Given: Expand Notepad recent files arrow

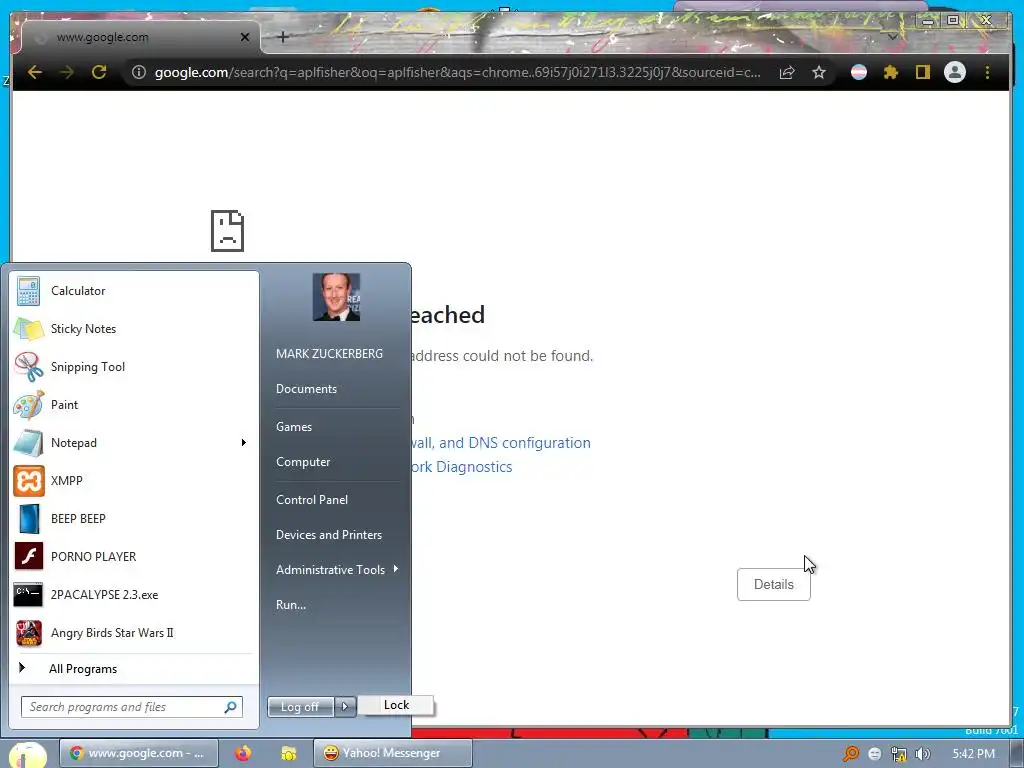Looking at the screenshot, I should 244,443.
